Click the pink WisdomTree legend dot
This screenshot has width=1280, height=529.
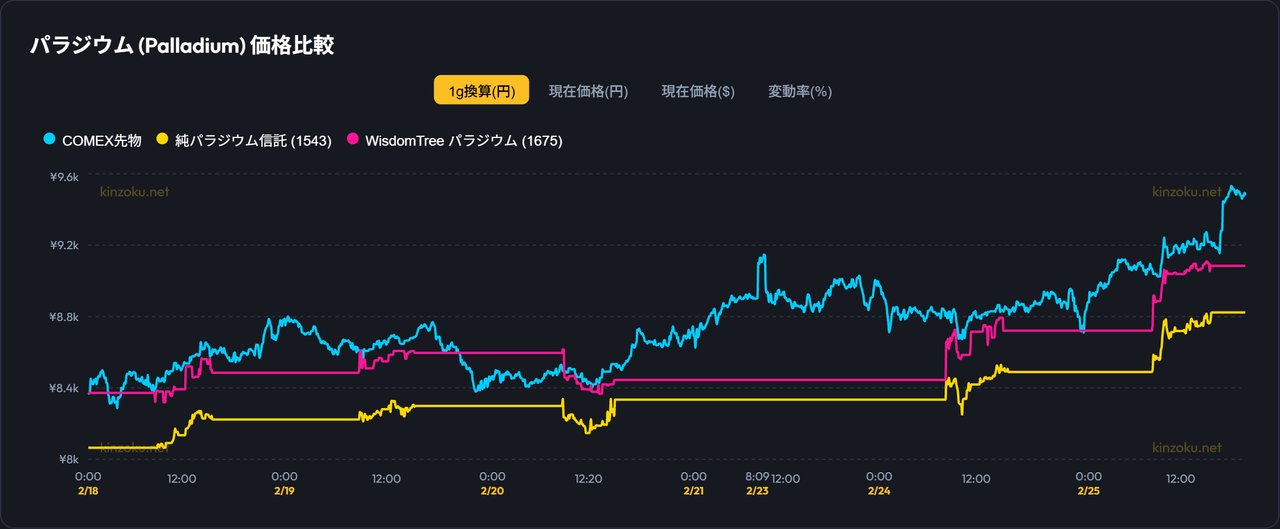(352, 141)
